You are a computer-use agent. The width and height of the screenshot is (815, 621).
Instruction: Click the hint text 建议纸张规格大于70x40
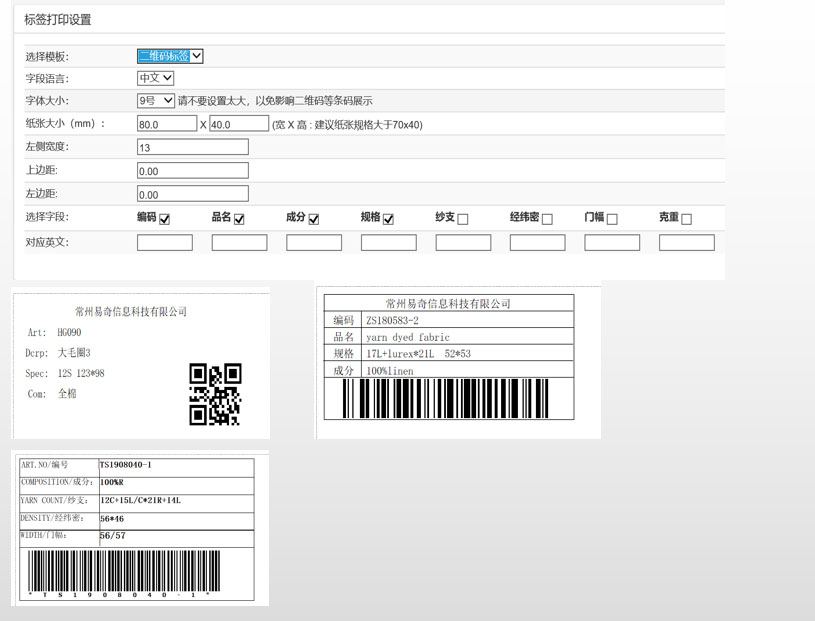coord(347,125)
